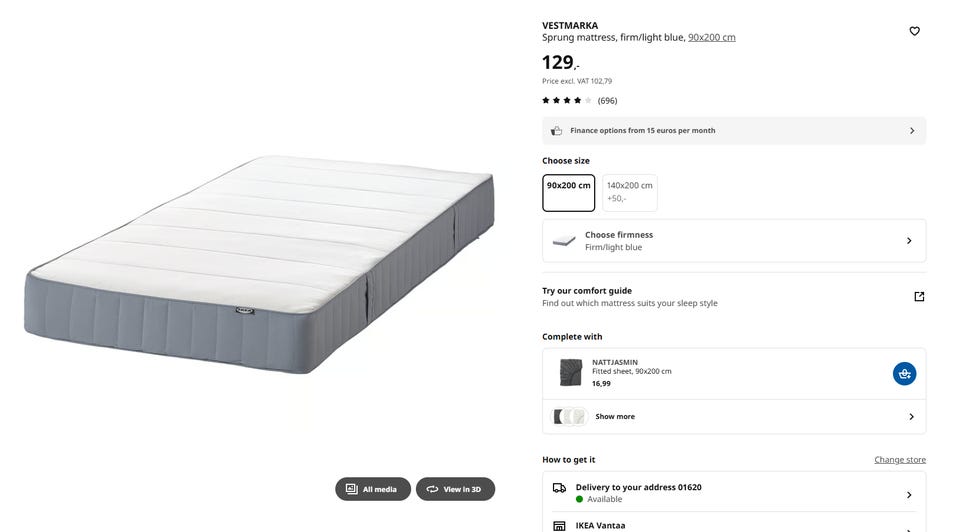Image resolution: width=960 pixels, height=532 pixels.
Task: Select the 140x200 cm size option
Action: pos(629,193)
